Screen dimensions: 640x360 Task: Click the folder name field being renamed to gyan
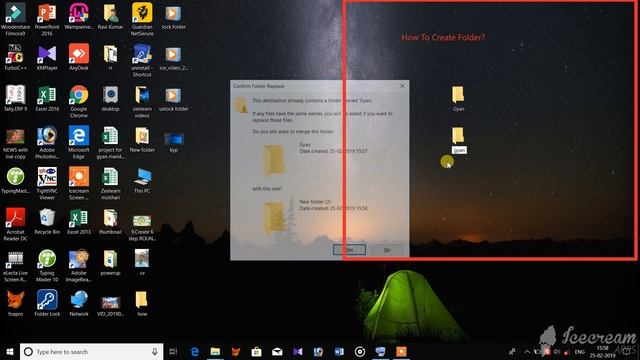459,150
